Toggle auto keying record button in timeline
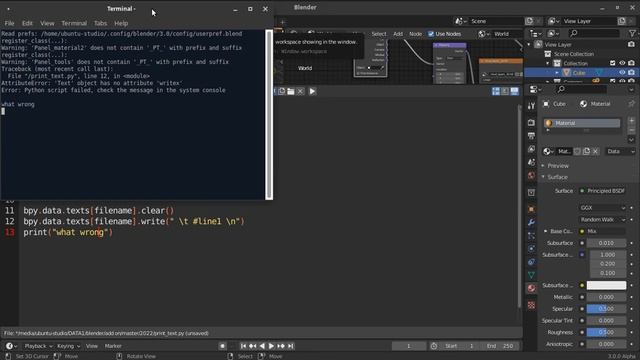Image resolution: width=640 pixels, height=360 pixels. [x=222, y=346]
